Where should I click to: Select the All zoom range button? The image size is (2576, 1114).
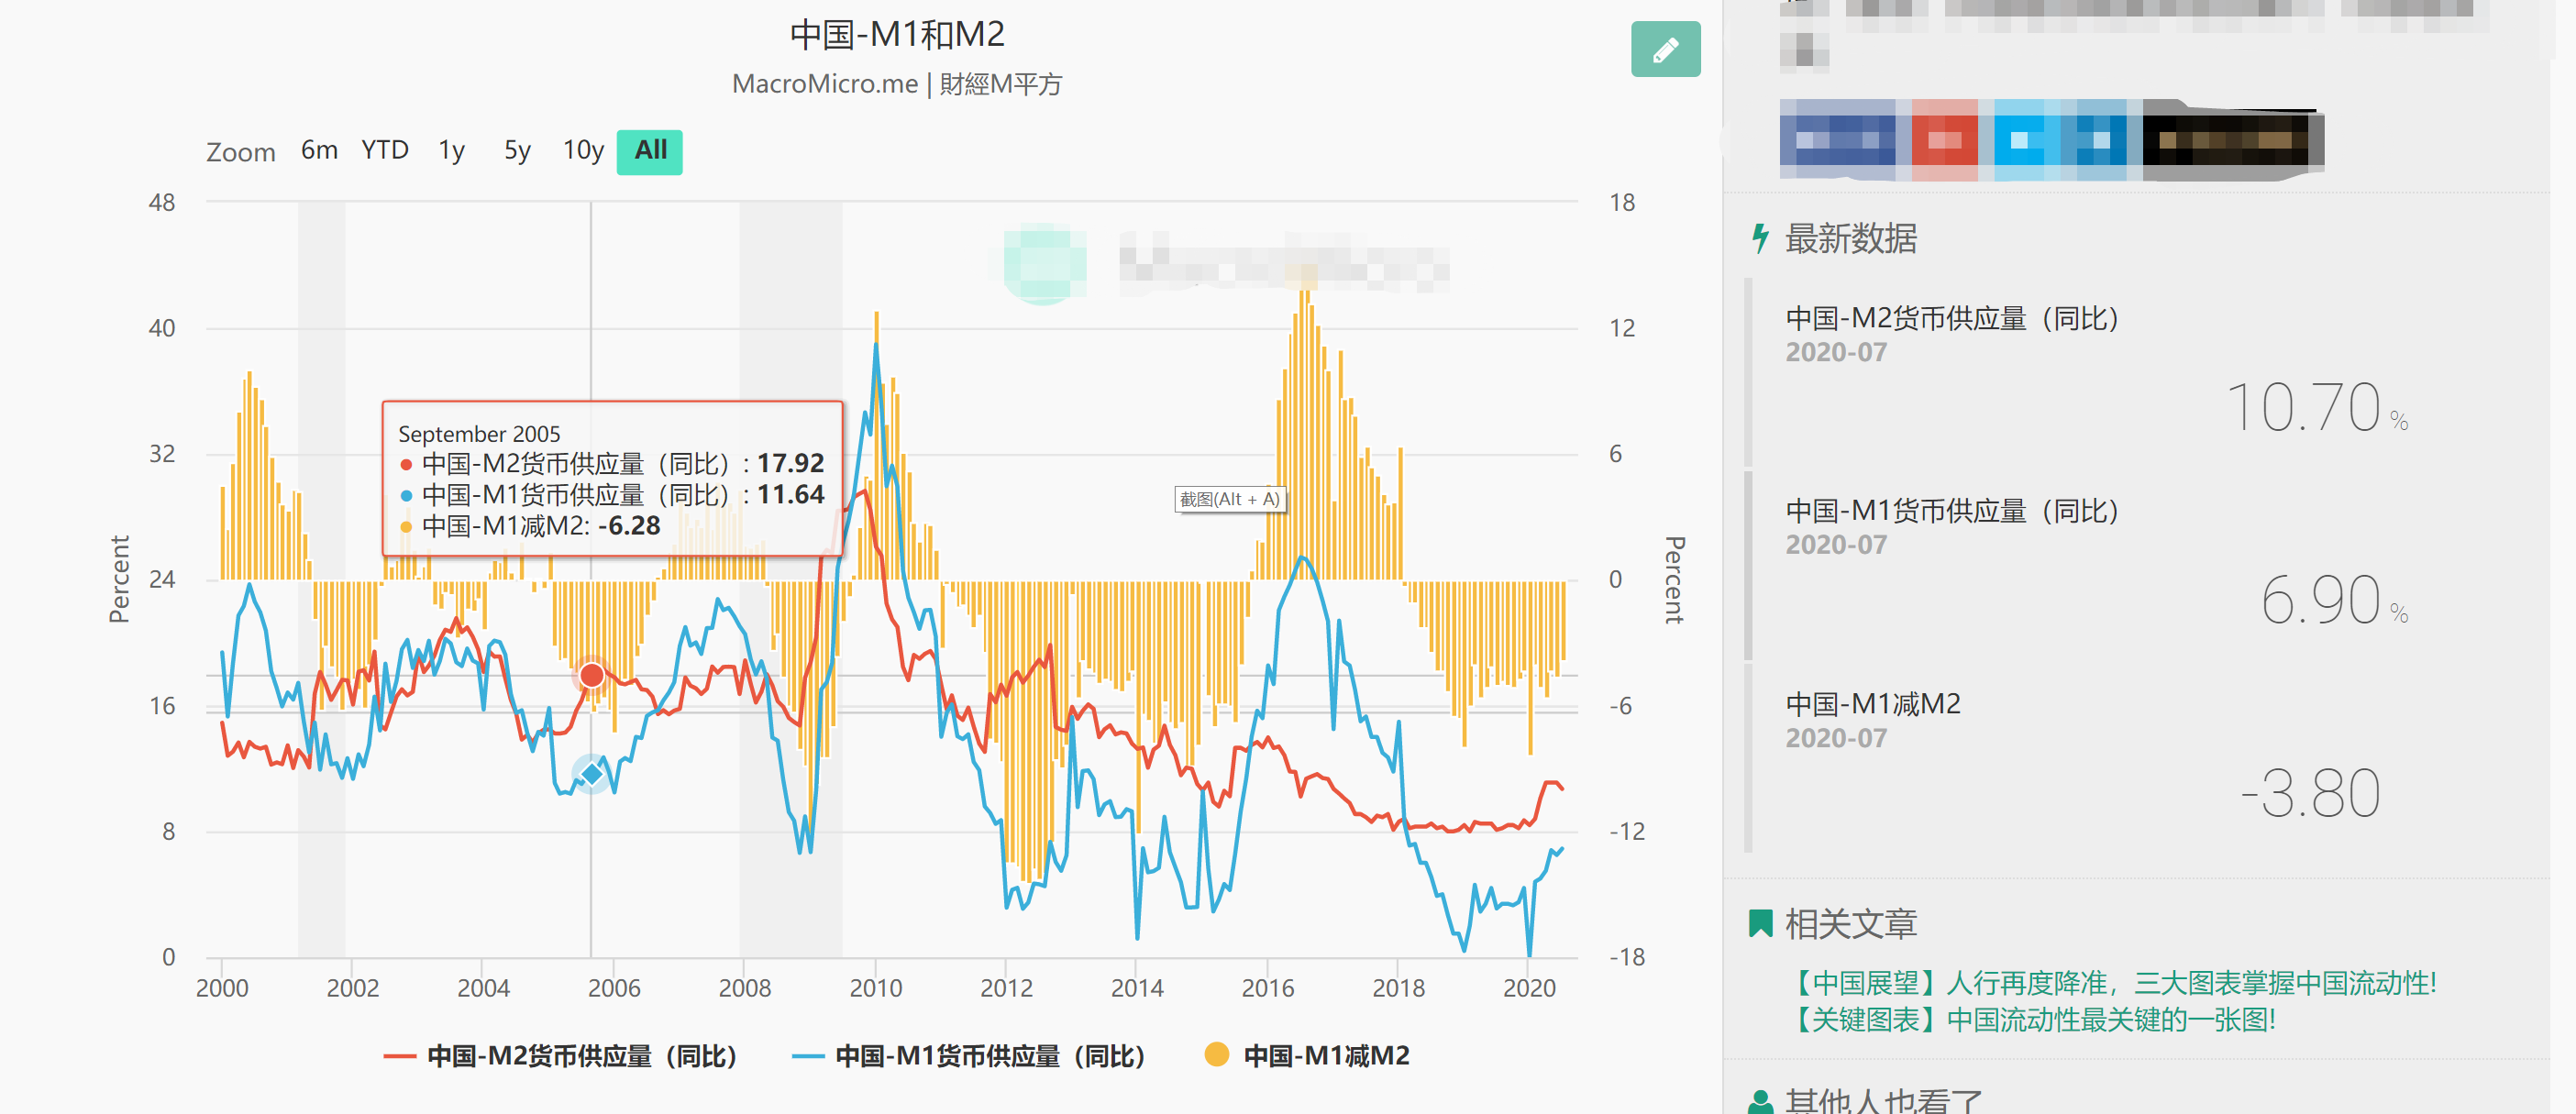click(x=650, y=151)
